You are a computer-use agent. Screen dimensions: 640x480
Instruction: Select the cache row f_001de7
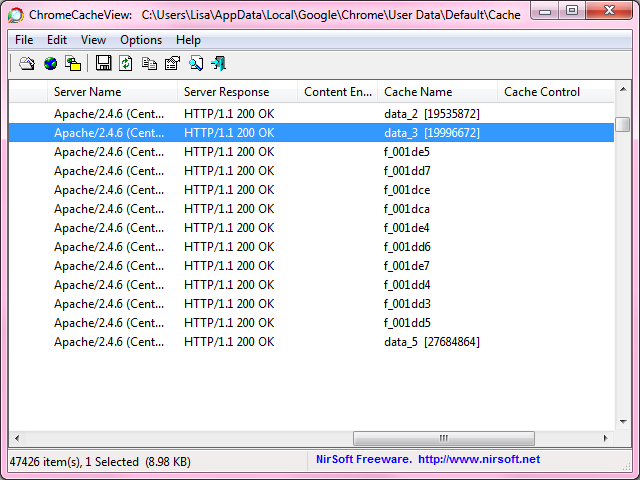[311, 266]
